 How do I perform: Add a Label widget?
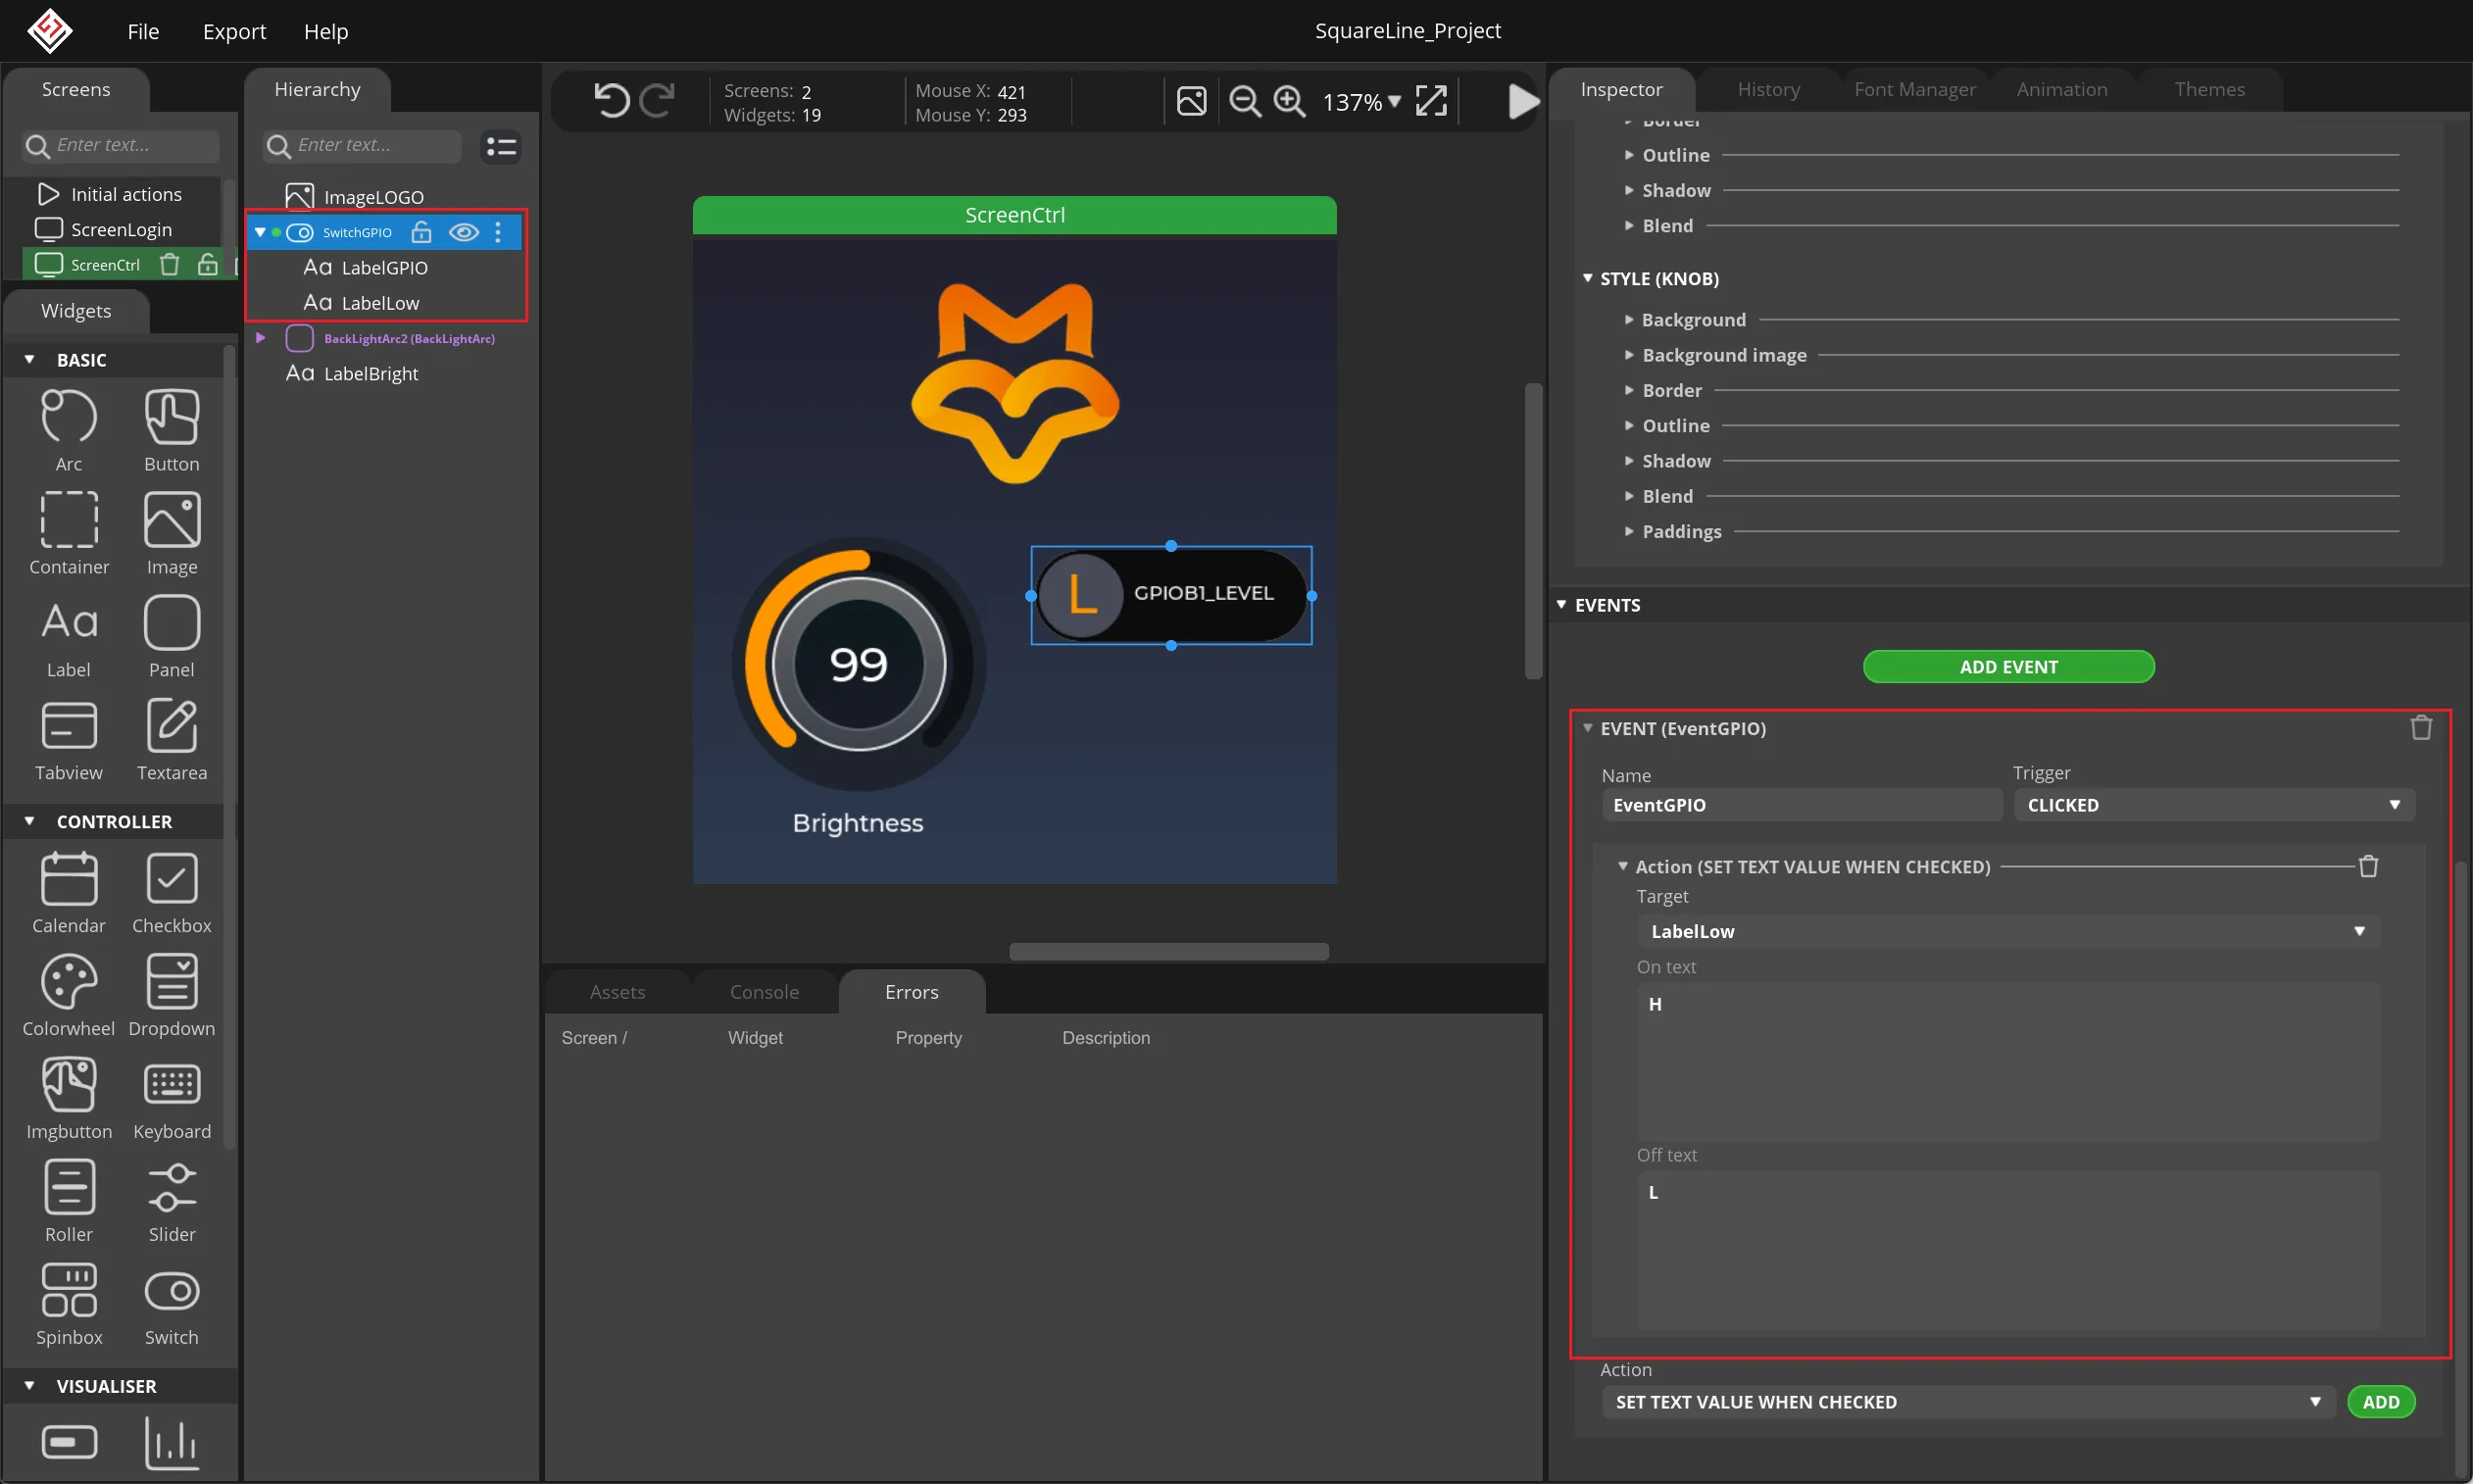point(69,637)
